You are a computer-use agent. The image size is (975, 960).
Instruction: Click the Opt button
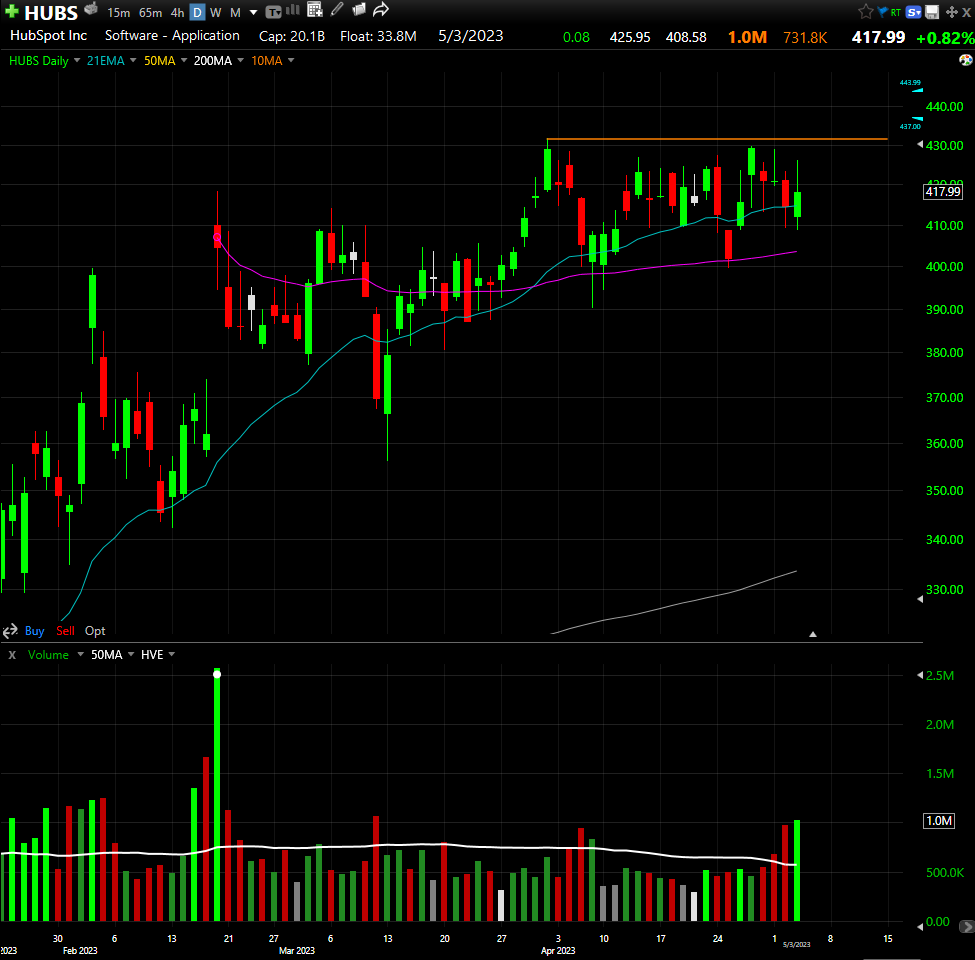(95, 631)
